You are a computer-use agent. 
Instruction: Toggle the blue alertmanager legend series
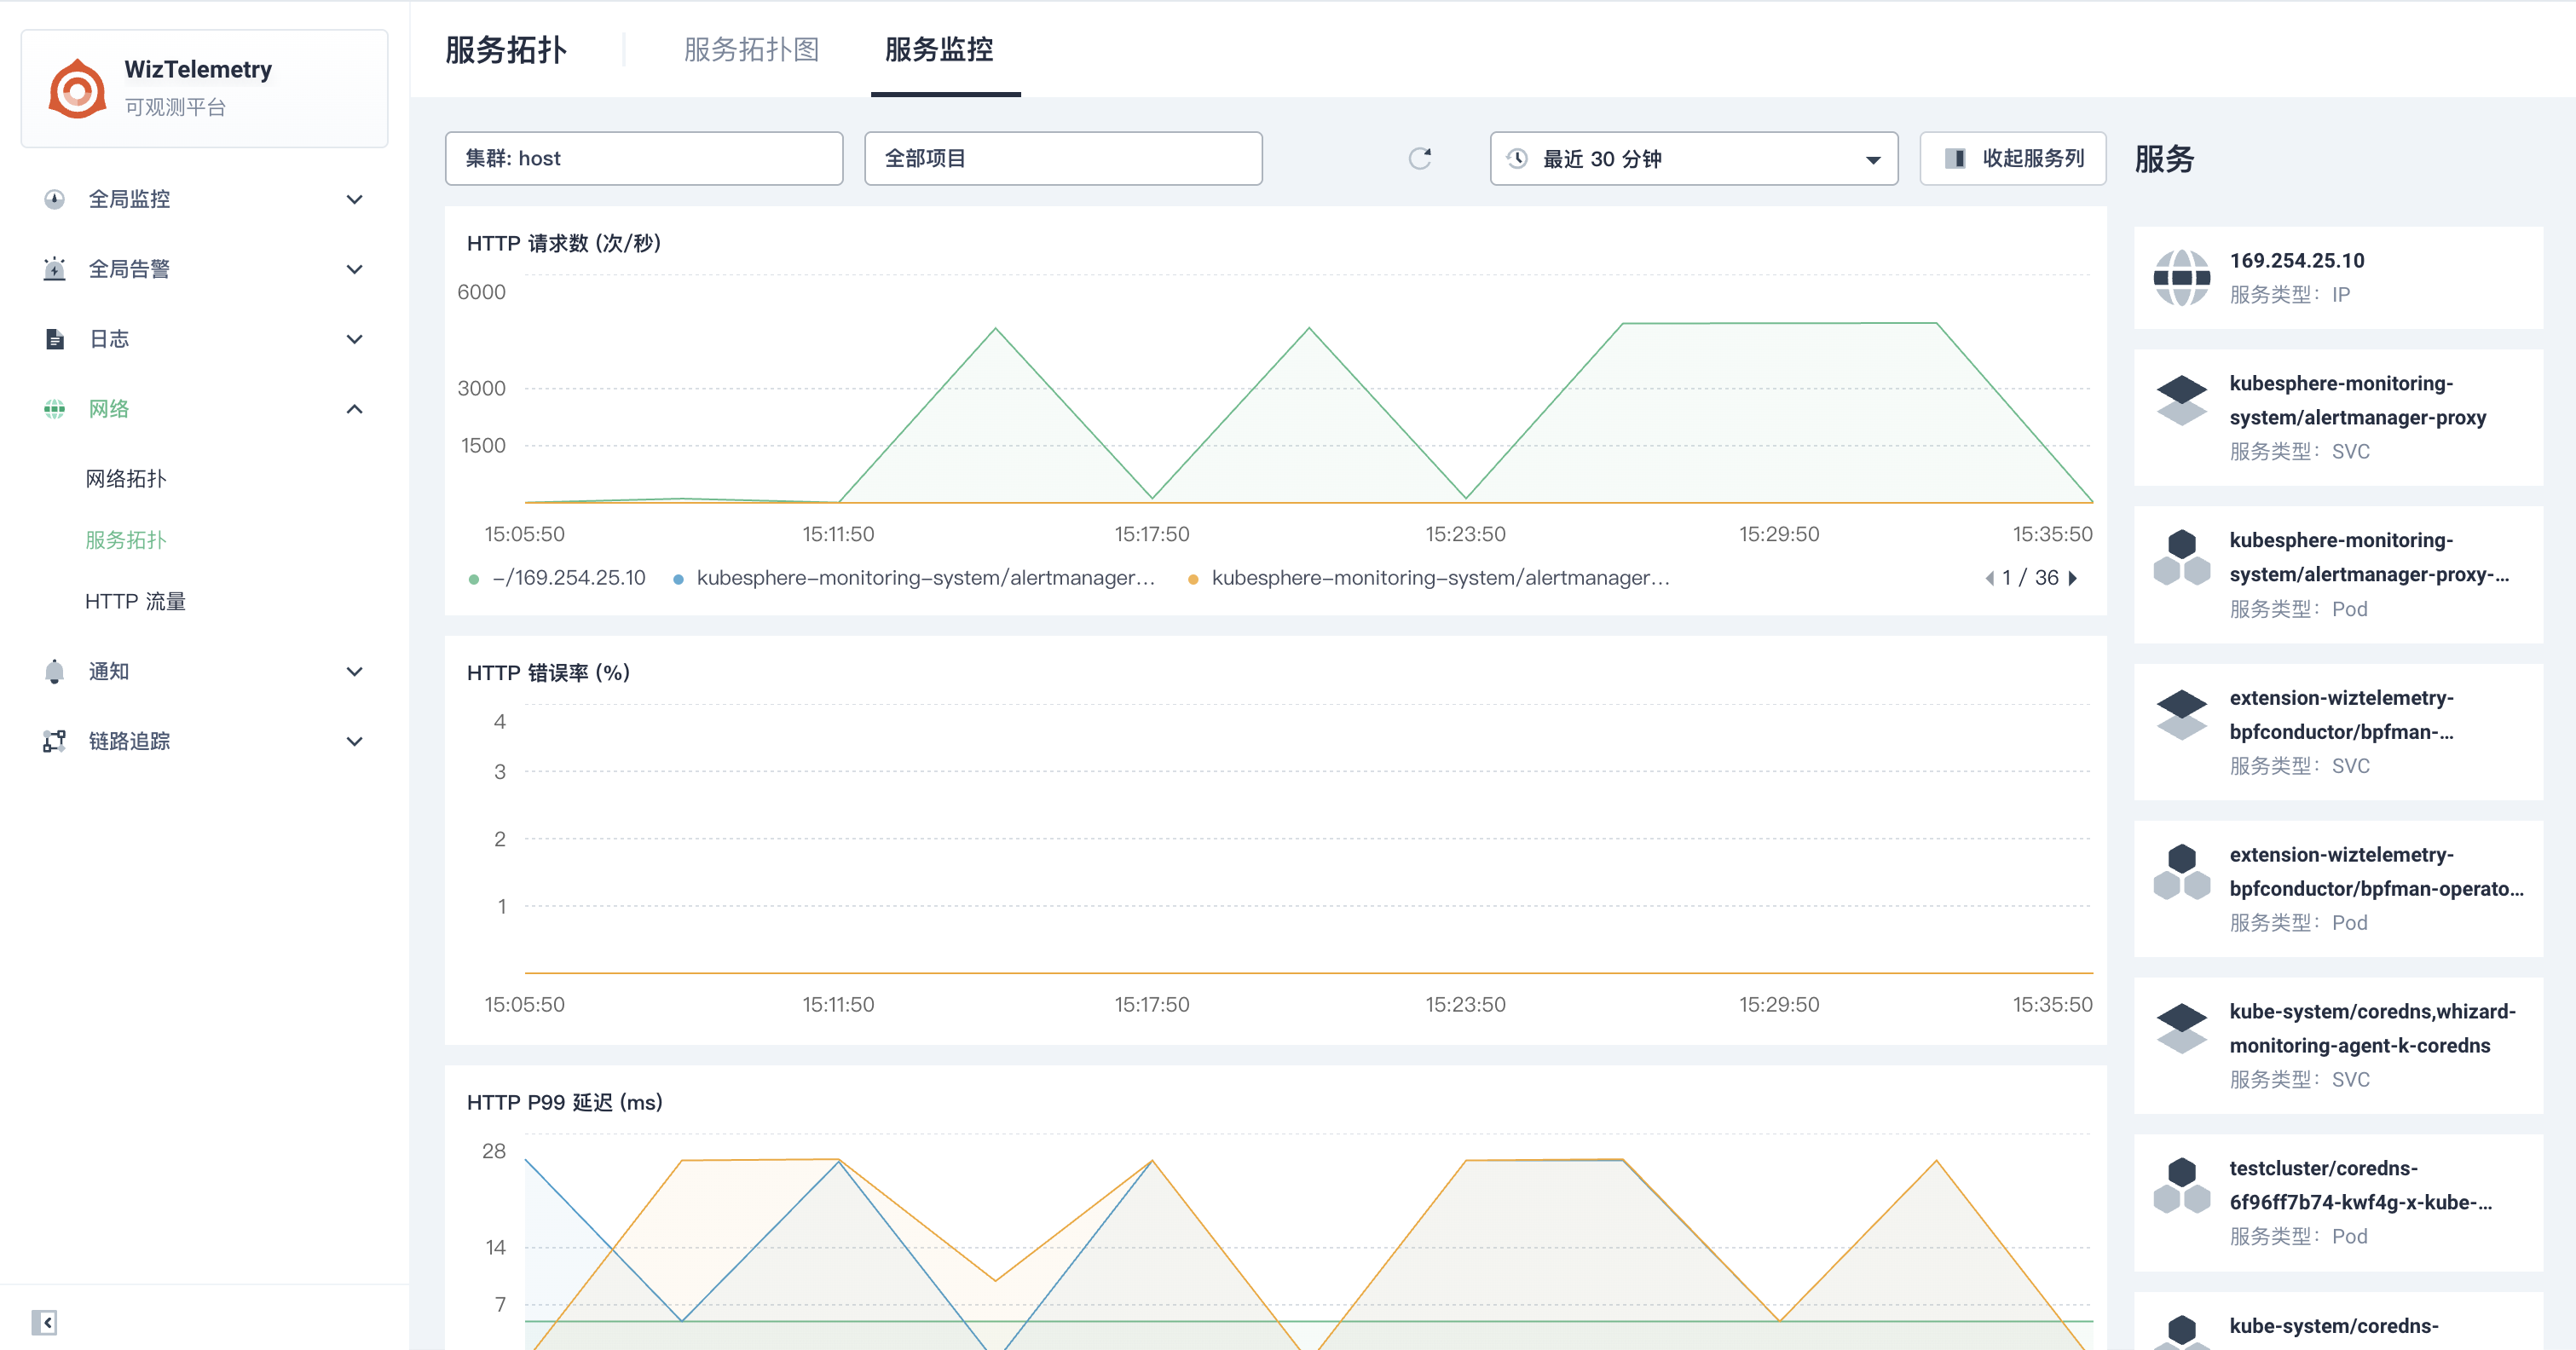click(925, 578)
